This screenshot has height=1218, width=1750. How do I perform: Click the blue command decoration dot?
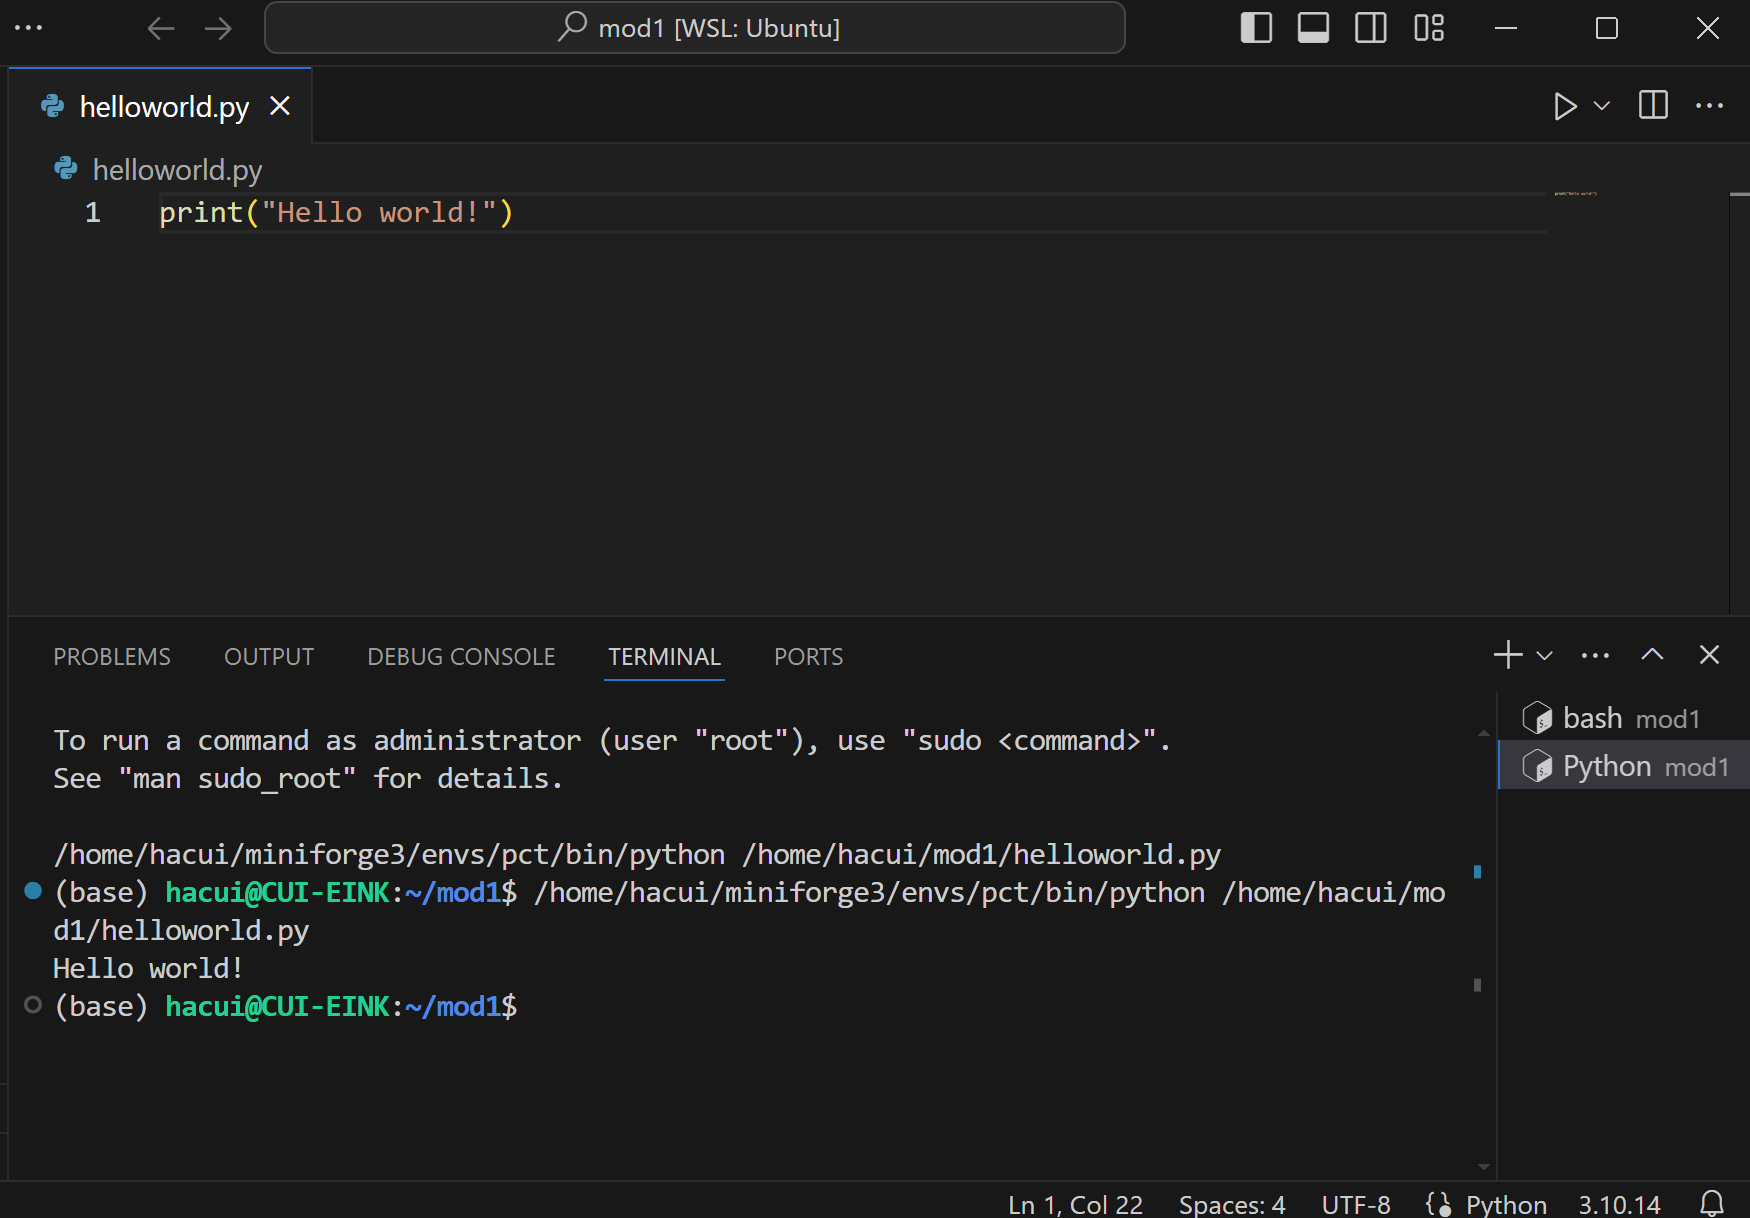[33, 891]
